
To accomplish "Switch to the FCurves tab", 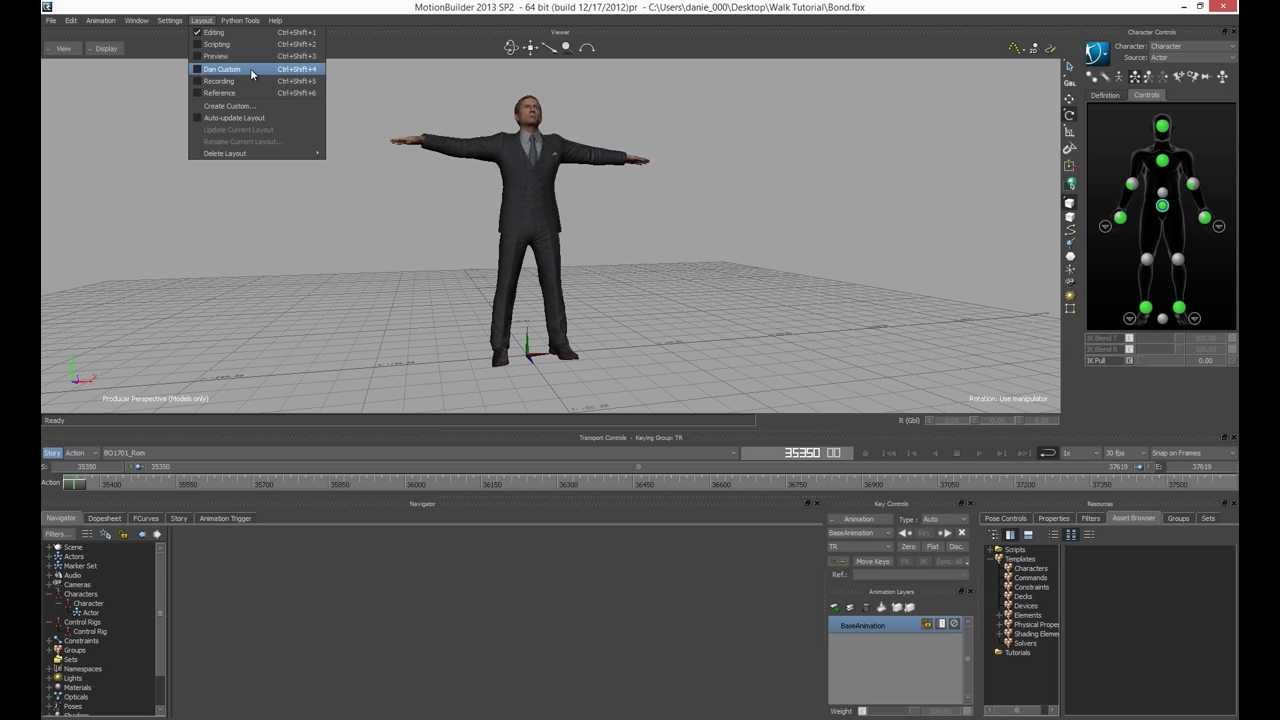I will coord(145,518).
